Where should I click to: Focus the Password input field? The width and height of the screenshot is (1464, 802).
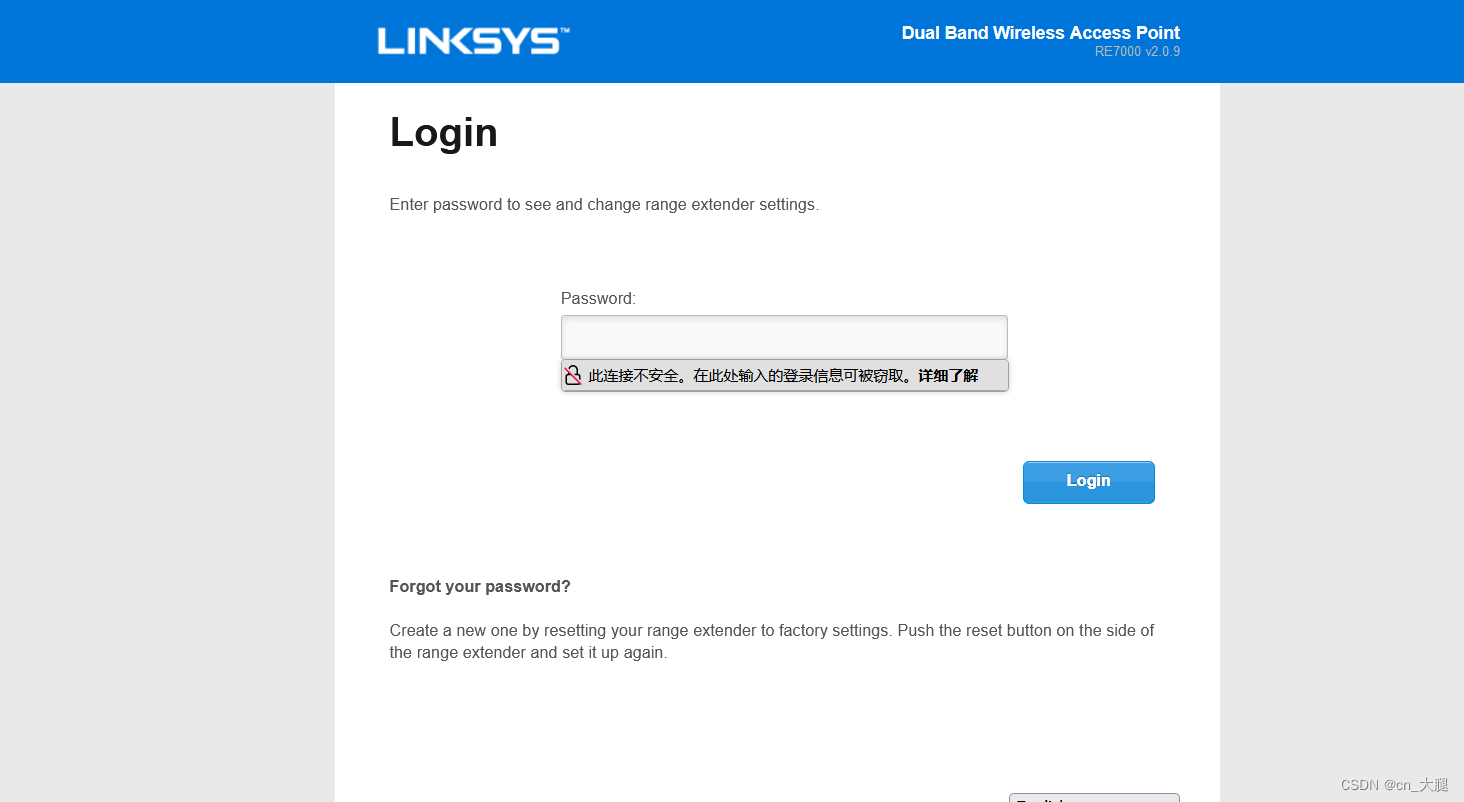(784, 337)
